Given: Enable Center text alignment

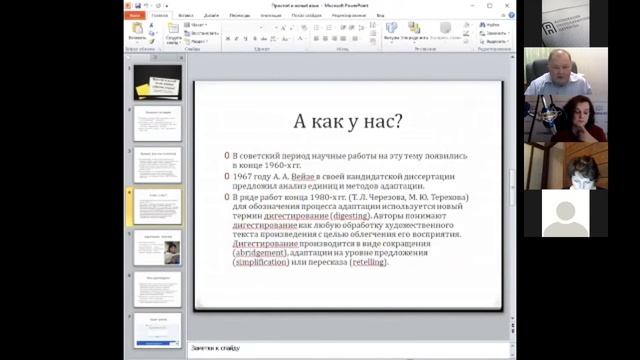Looking at the screenshot, I should (325, 38).
